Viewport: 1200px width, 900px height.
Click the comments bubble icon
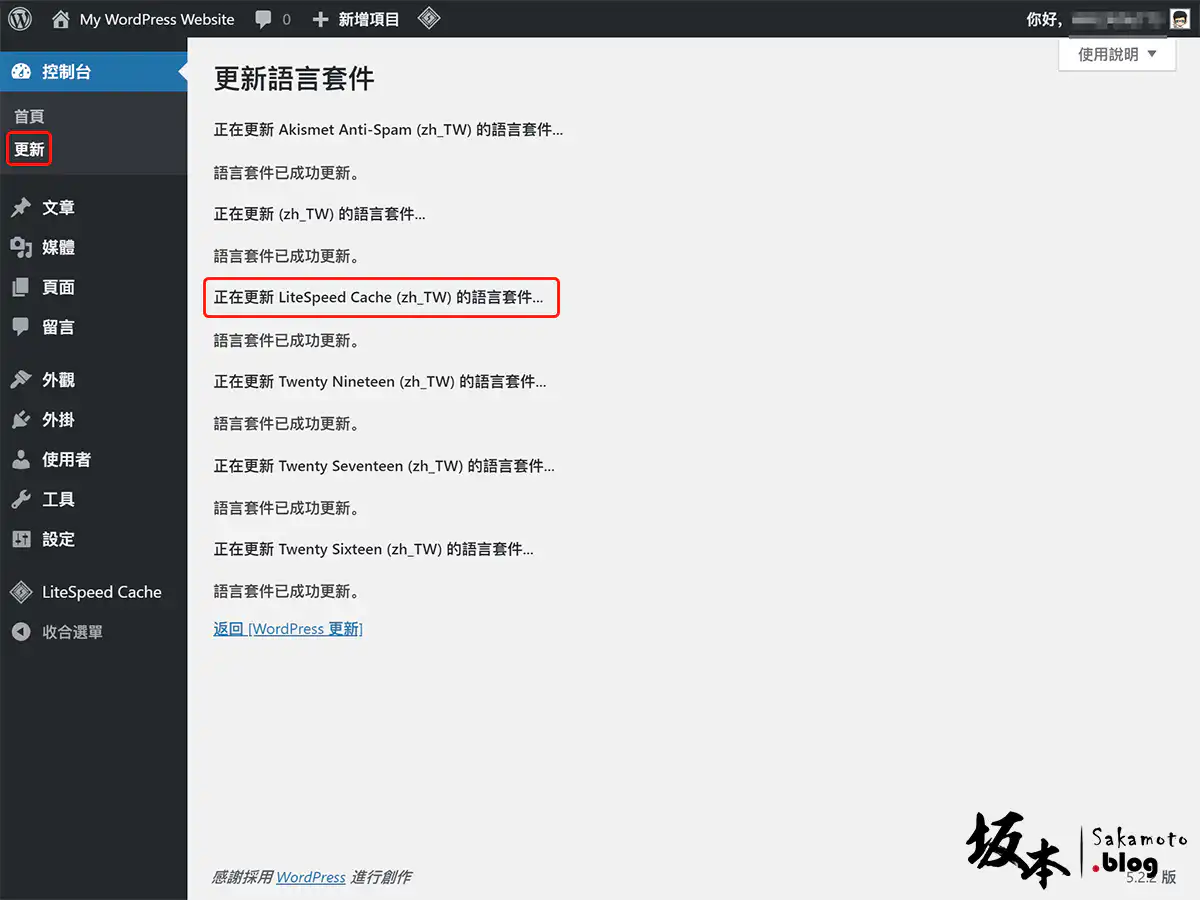click(264, 19)
